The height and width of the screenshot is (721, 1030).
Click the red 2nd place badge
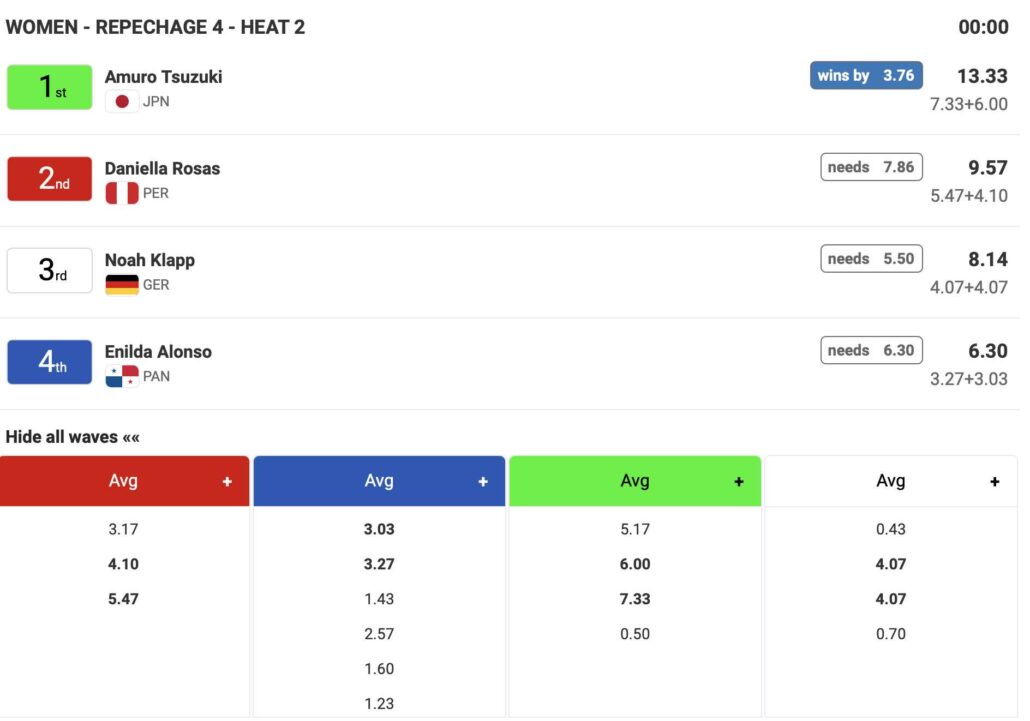pyautogui.click(x=50, y=179)
